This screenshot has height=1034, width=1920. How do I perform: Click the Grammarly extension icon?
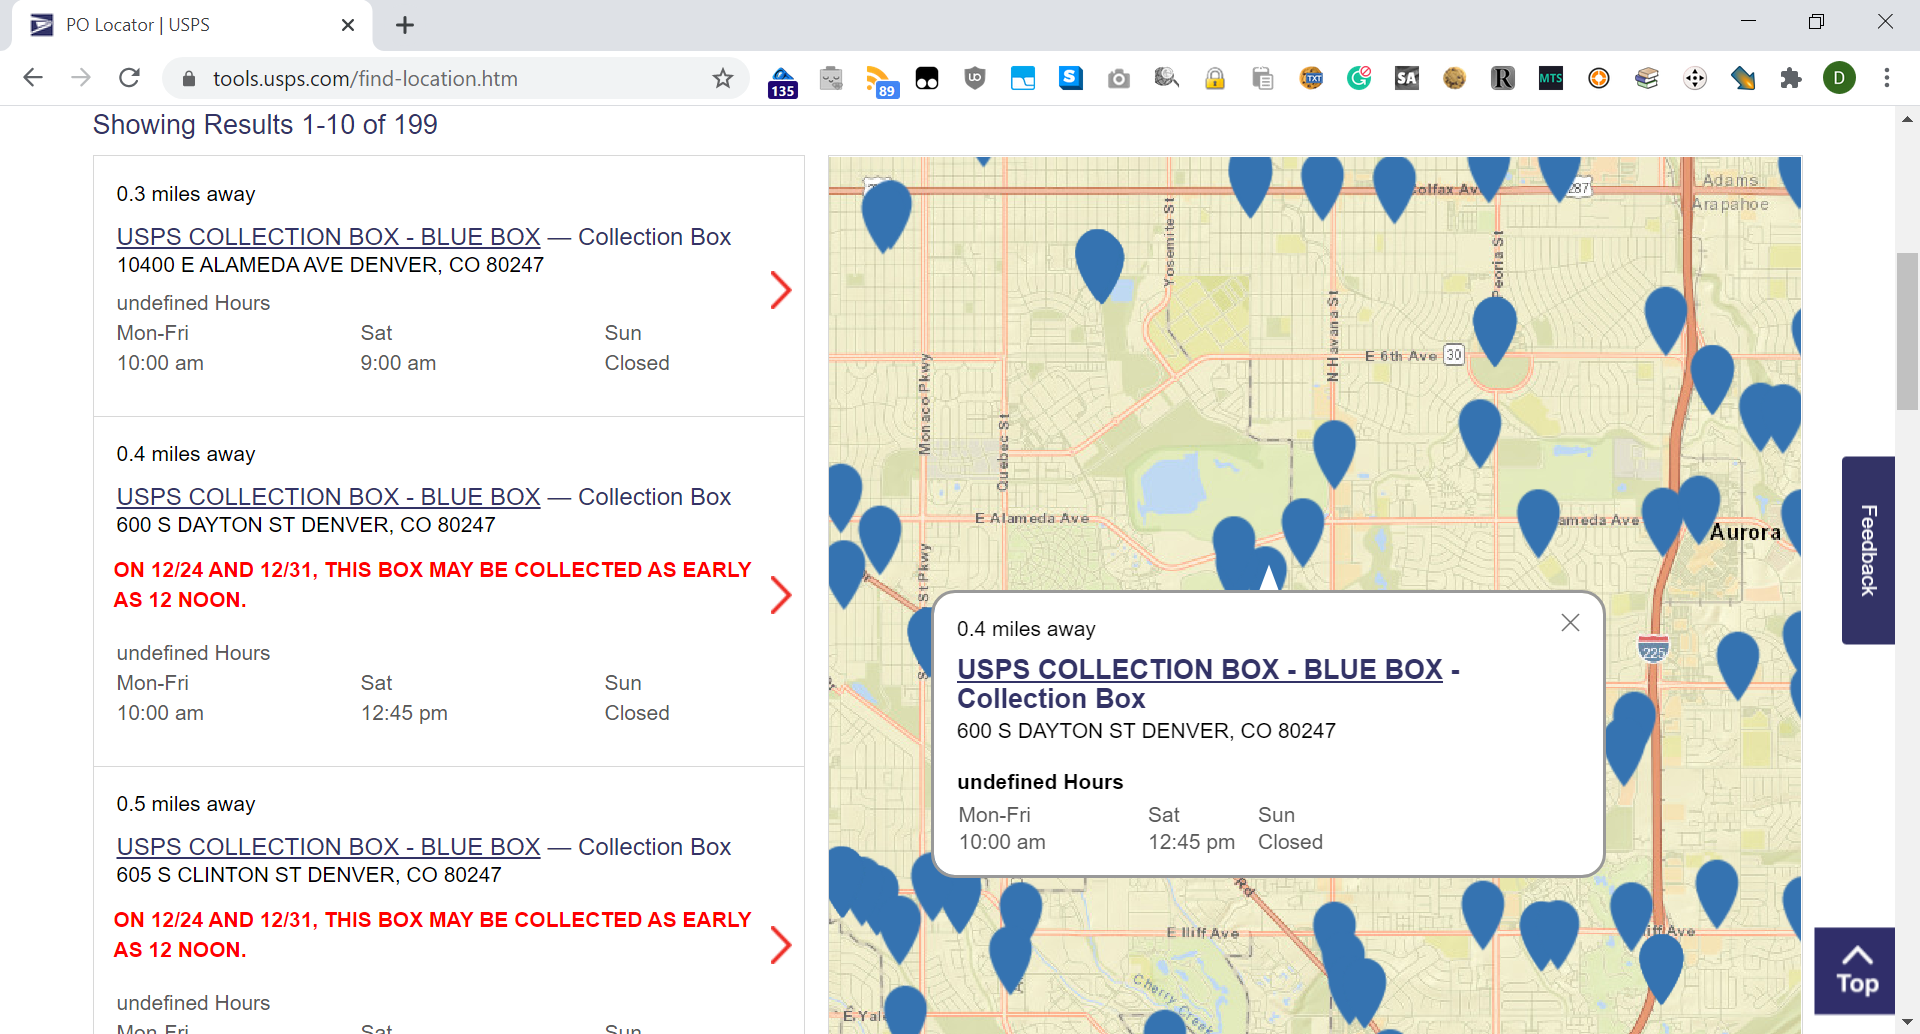[x=1359, y=78]
